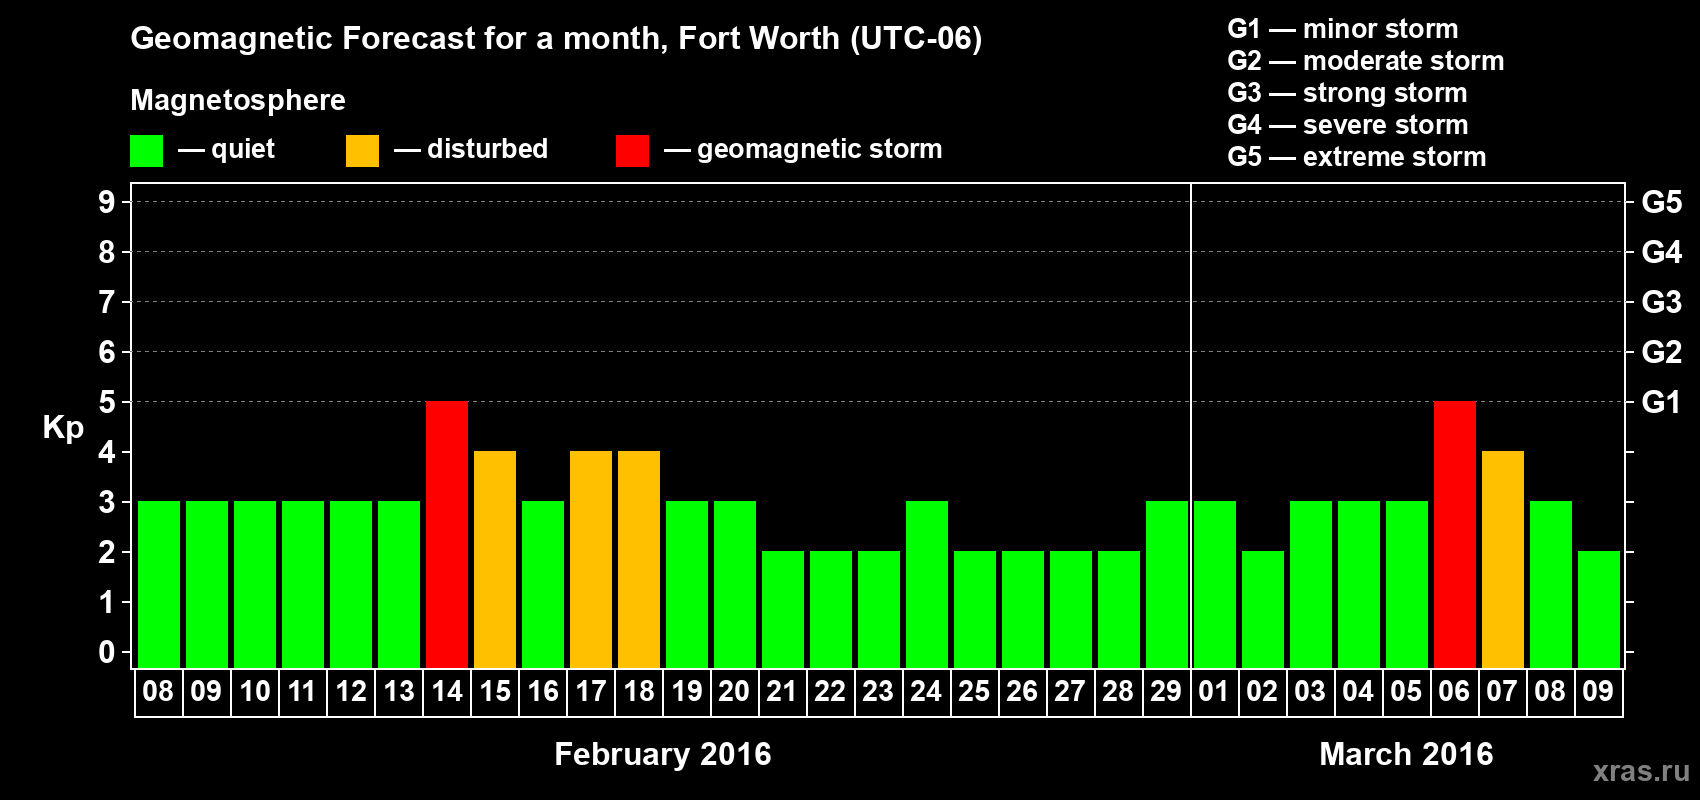This screenshot has width=1700, height=800.
Task: Click the February 2016 month label
Action: (x=663, y=754)
